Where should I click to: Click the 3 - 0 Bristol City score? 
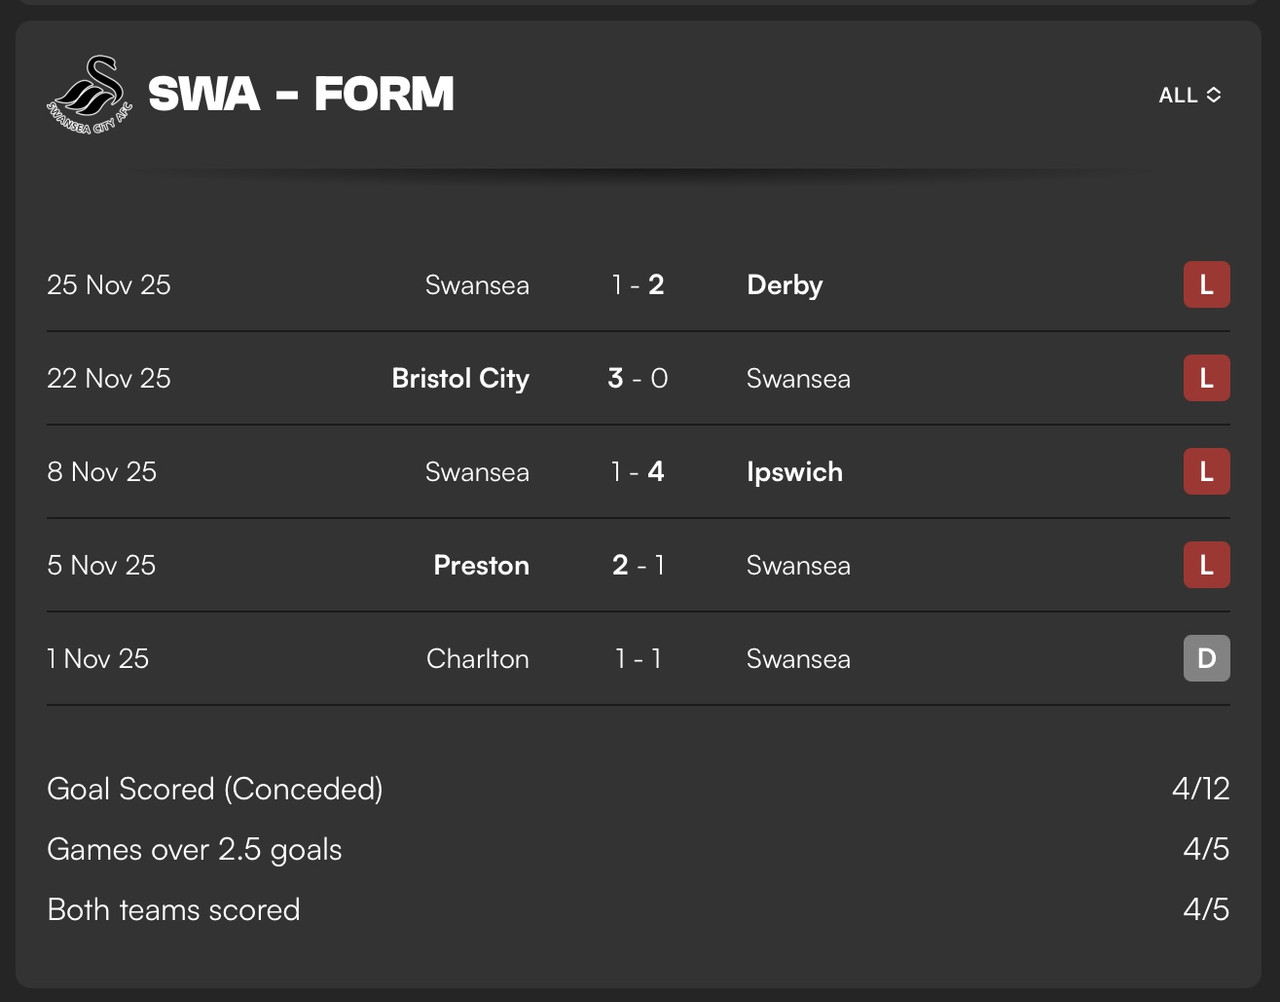(x=638, y=378)
